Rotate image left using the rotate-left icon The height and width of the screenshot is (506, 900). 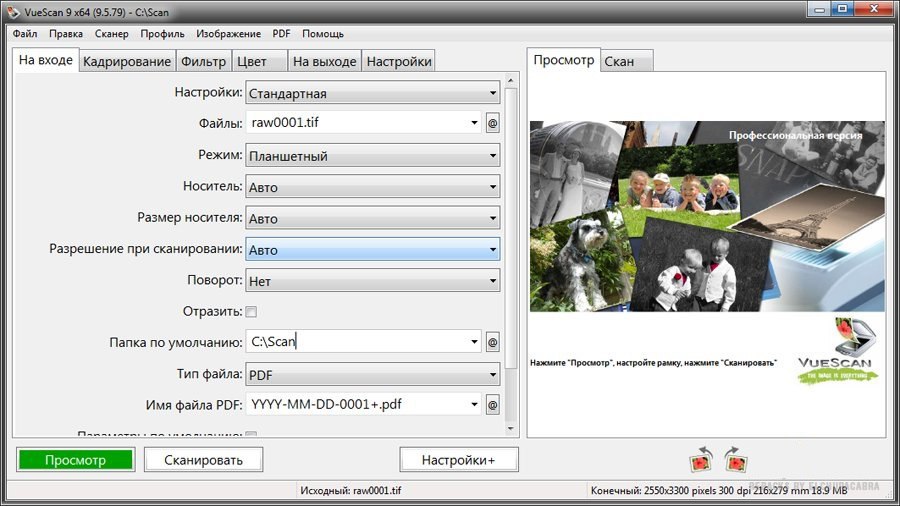coord(701,460)
